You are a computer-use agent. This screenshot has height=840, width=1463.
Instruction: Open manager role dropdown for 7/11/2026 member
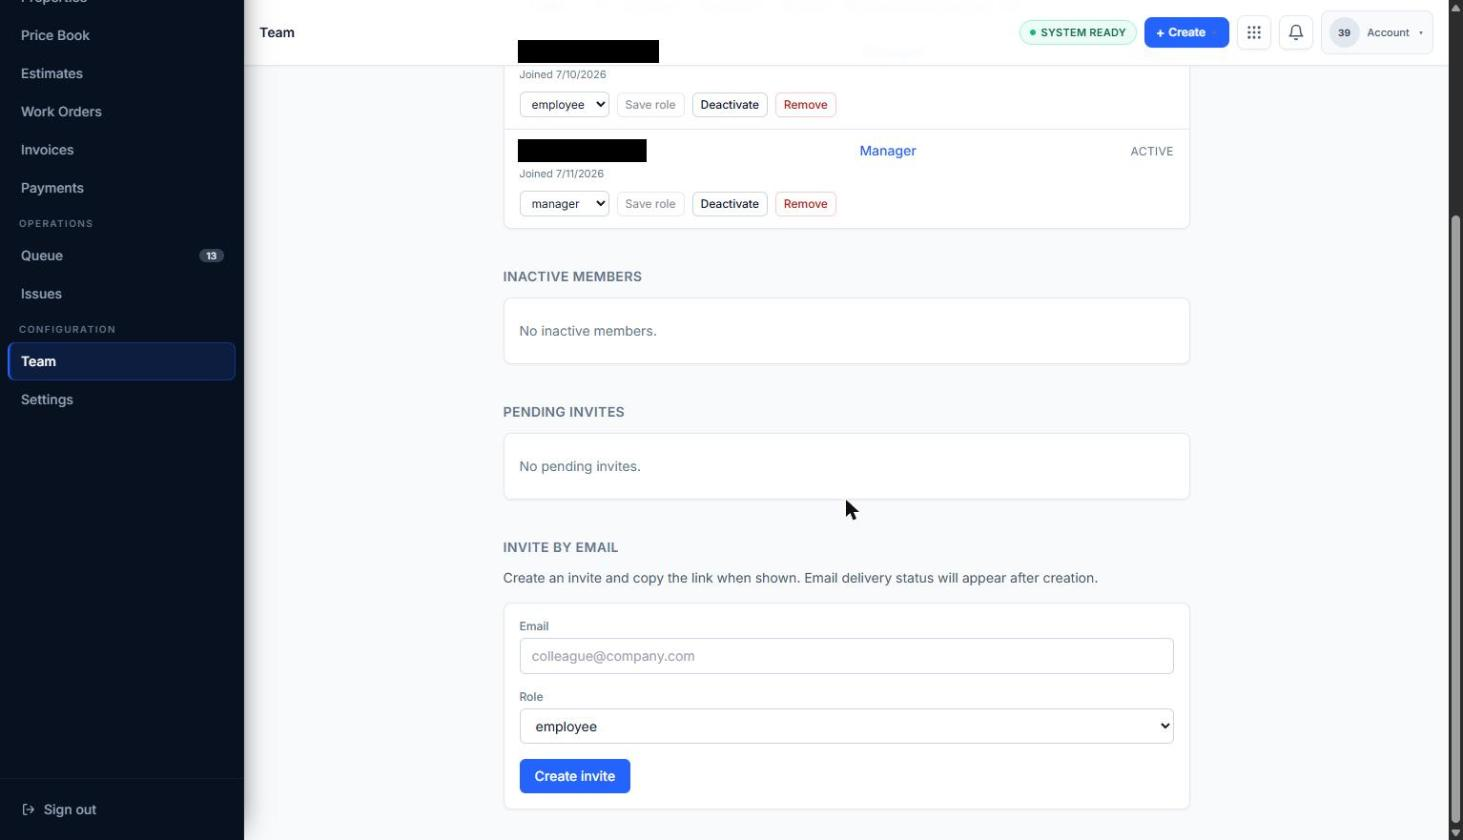tap(564, 204)
